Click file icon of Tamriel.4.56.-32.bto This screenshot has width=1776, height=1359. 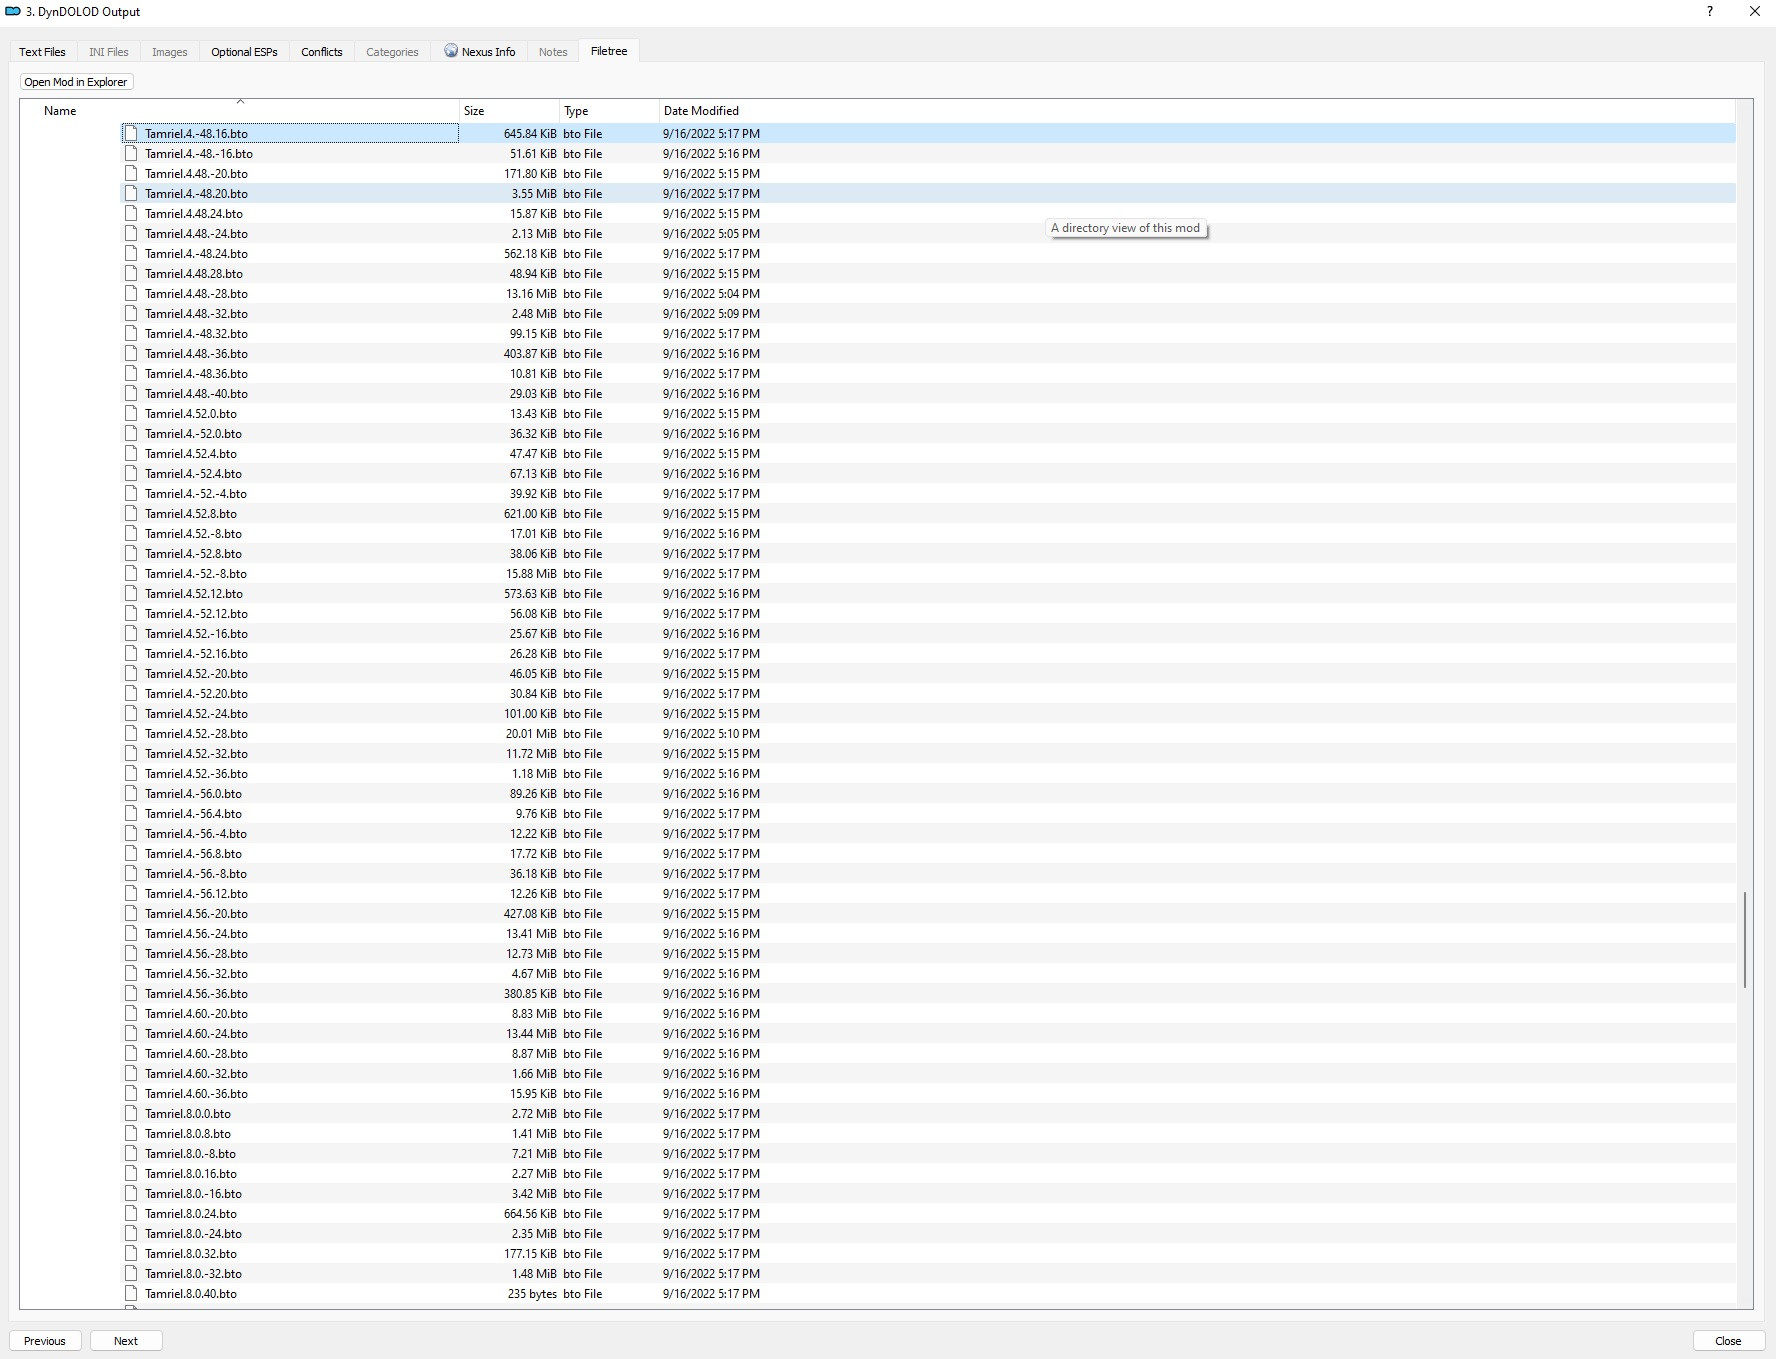(131, 973)
